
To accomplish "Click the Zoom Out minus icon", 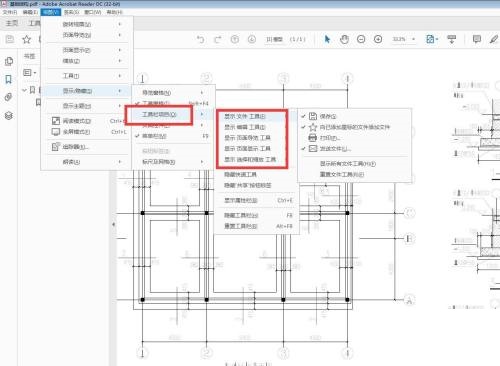I will (361, 39).
